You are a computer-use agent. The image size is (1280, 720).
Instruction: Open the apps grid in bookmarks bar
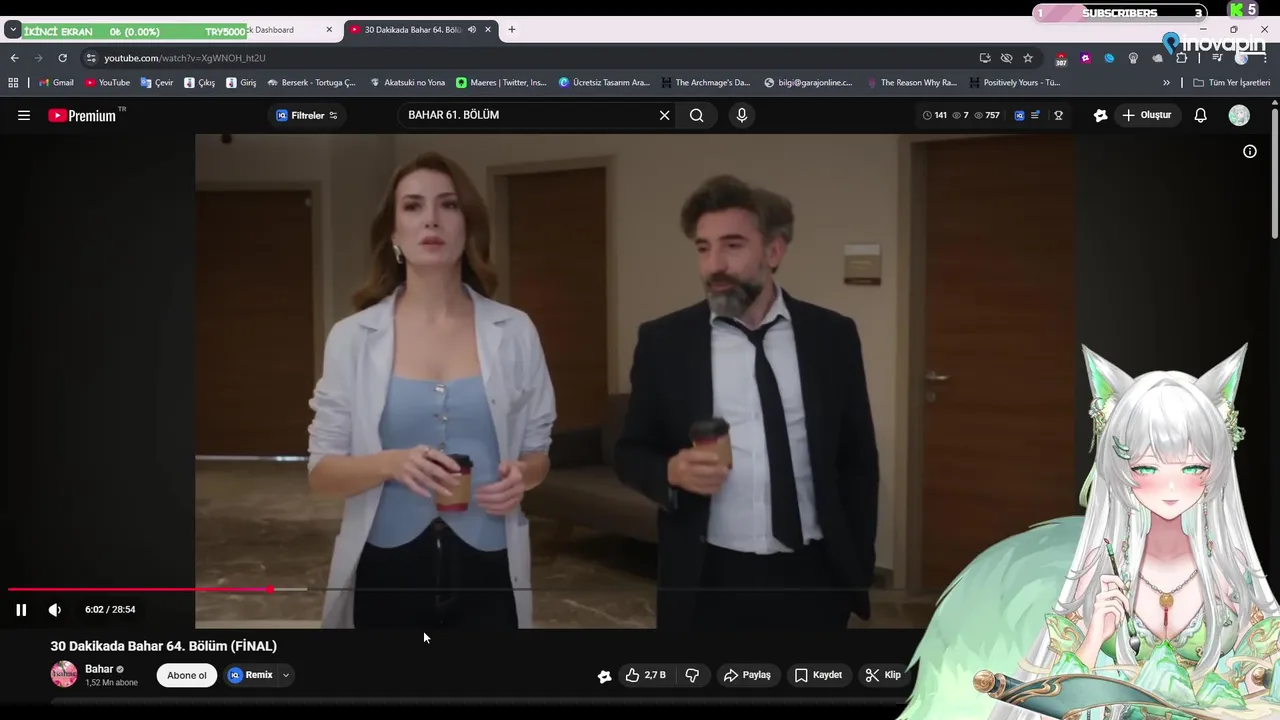[x=14, y=83]
